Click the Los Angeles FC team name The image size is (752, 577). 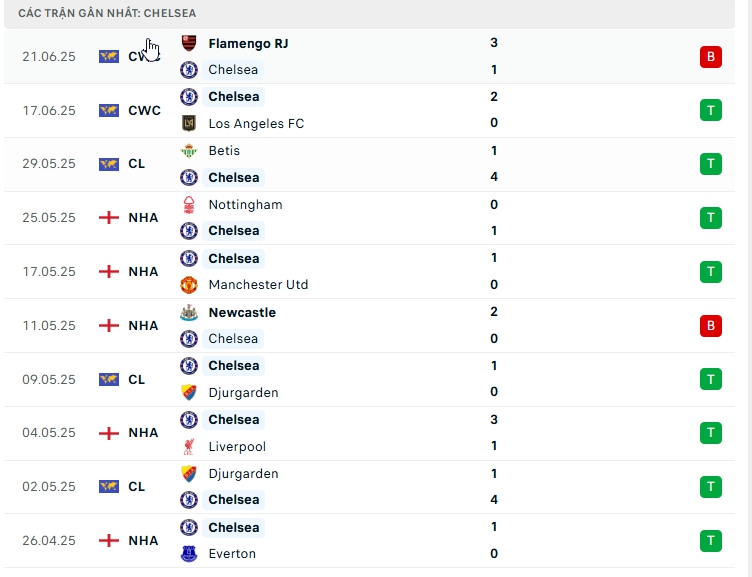point(256,124)
